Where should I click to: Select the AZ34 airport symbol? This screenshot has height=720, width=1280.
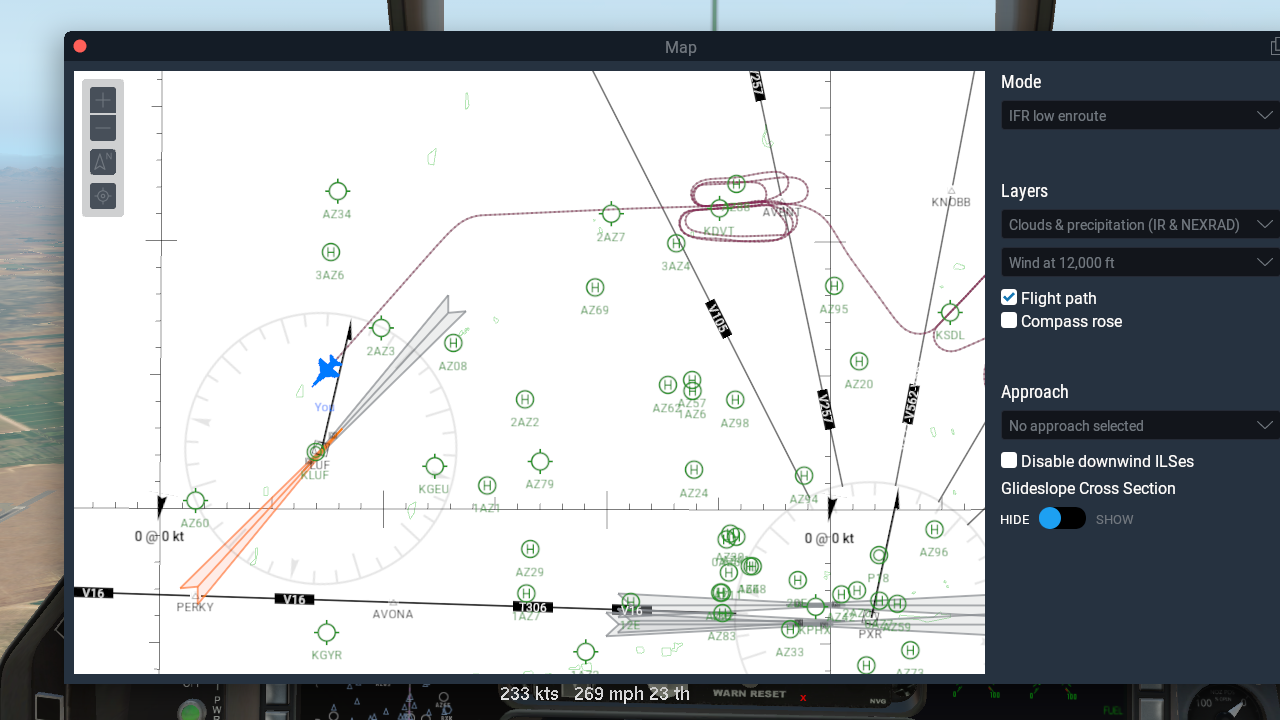[338, 191]
